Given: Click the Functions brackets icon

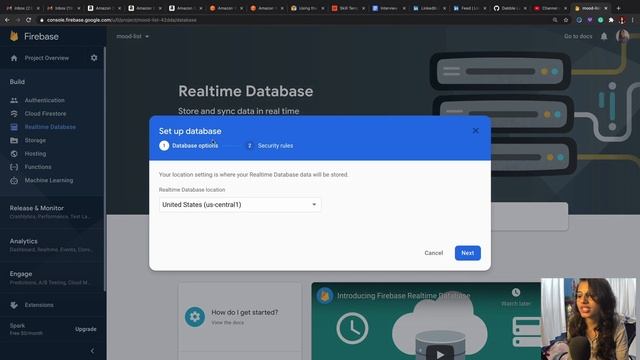Looking at the screenshot, I should (x=14, y=167).
